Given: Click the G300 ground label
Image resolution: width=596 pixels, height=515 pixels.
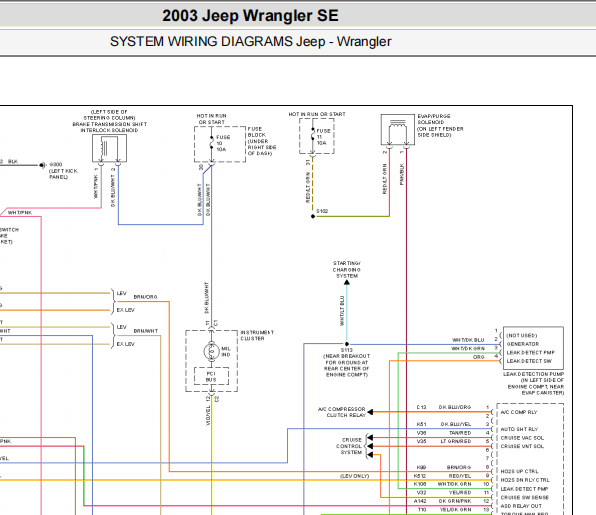Looking at the screenshot, I should tap(55, 165).
